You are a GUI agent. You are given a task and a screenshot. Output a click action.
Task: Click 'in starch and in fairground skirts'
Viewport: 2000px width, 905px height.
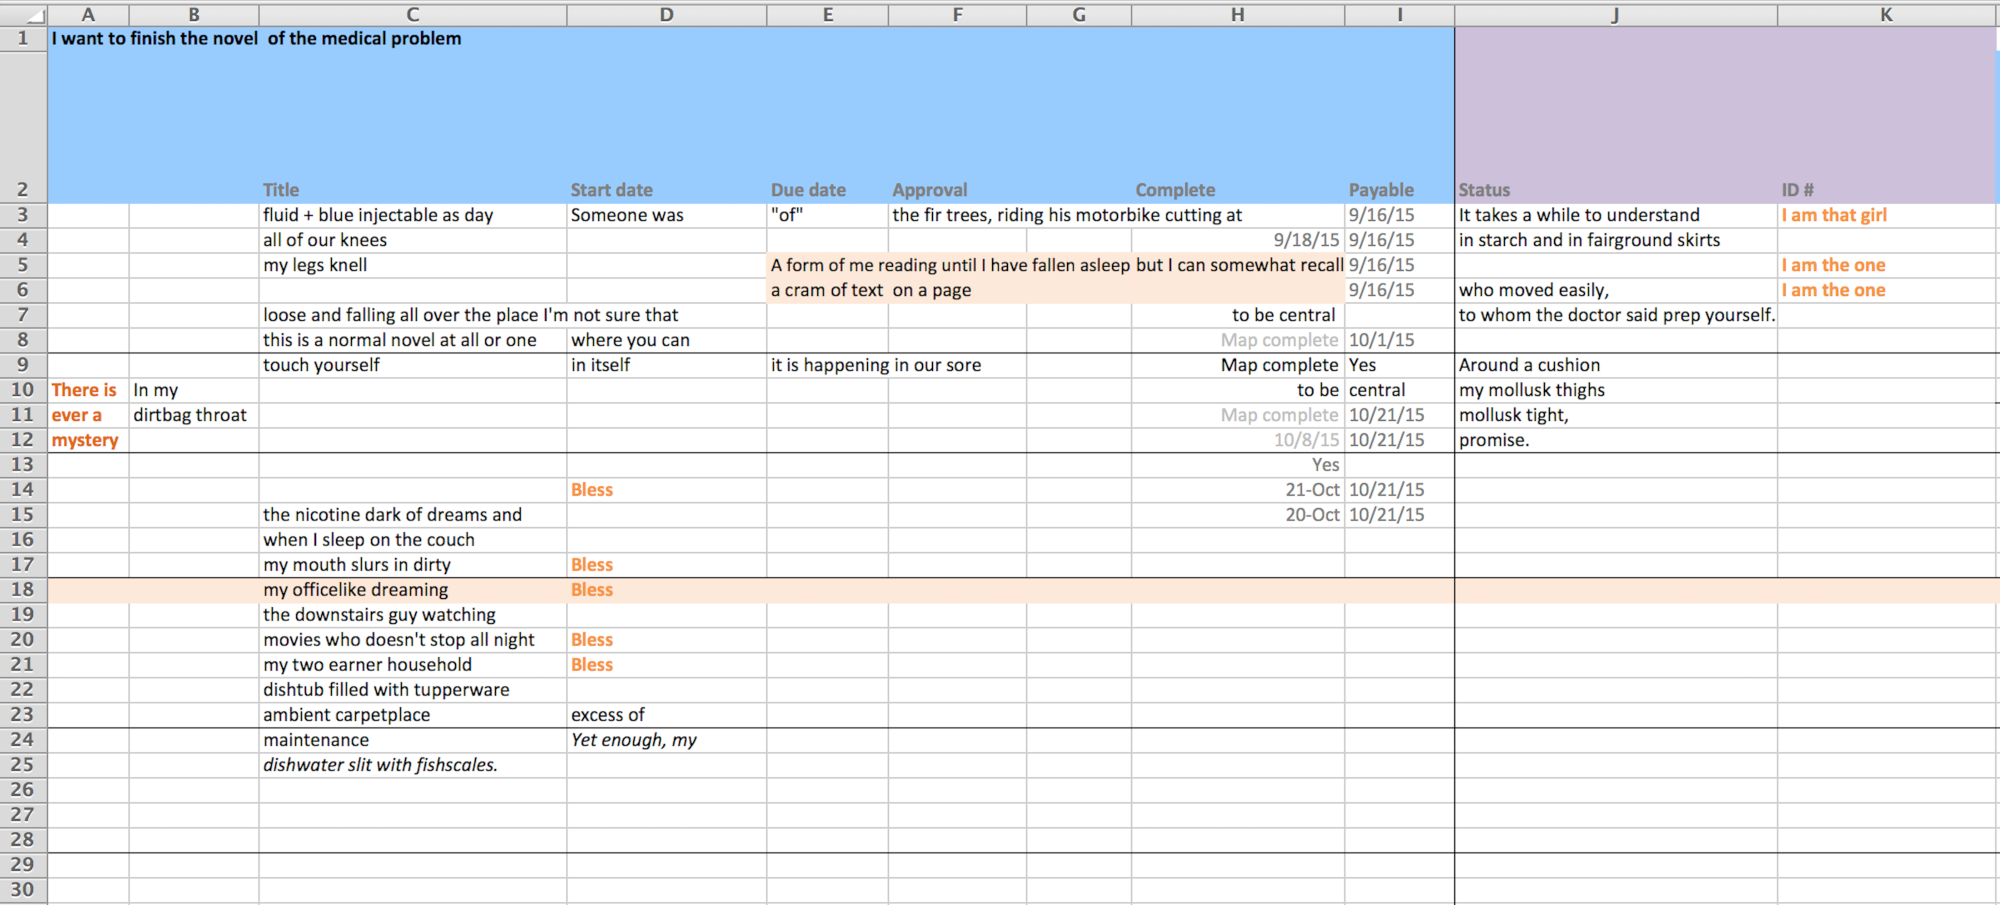click(x=1616, y=240)
